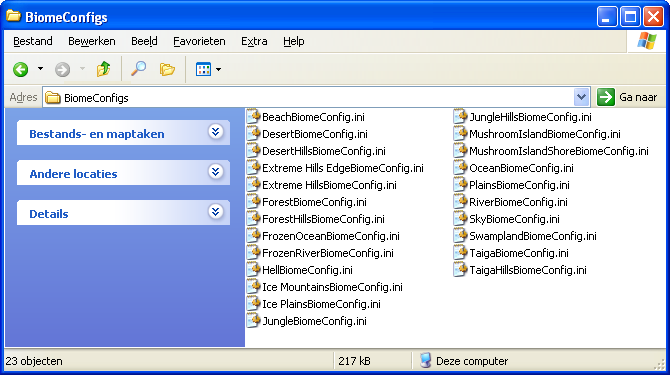The image size is (670, 375).
Task: Click the 23 objecten status bar text
Action: pyautogui.click(x=34, y=361)
